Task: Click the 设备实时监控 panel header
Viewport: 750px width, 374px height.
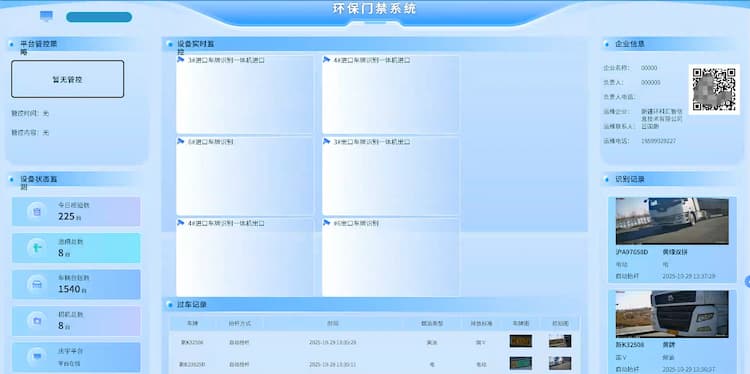Action: [x=375, y=44]
